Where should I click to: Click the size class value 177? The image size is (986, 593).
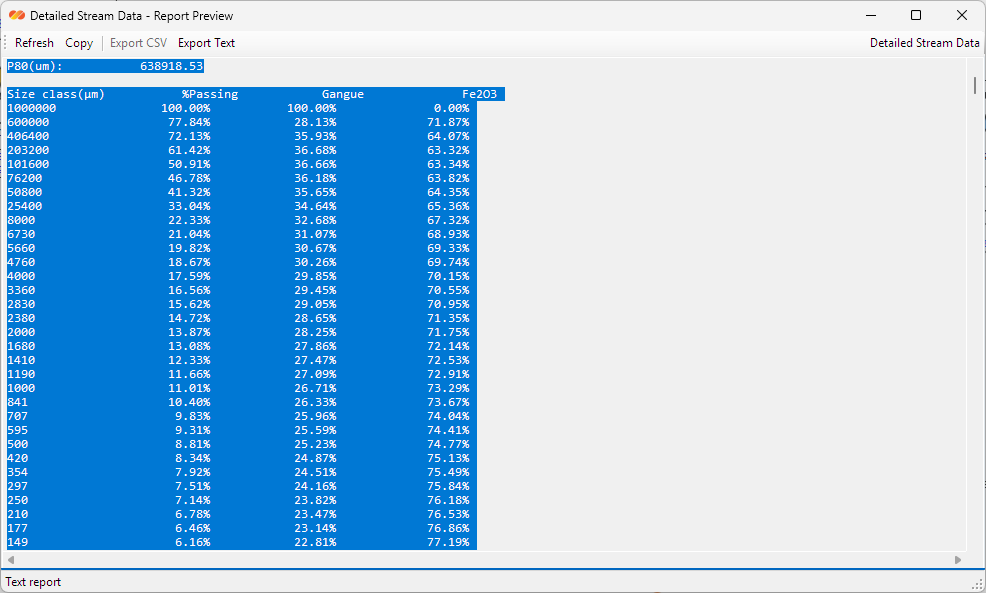click(18, 528)
